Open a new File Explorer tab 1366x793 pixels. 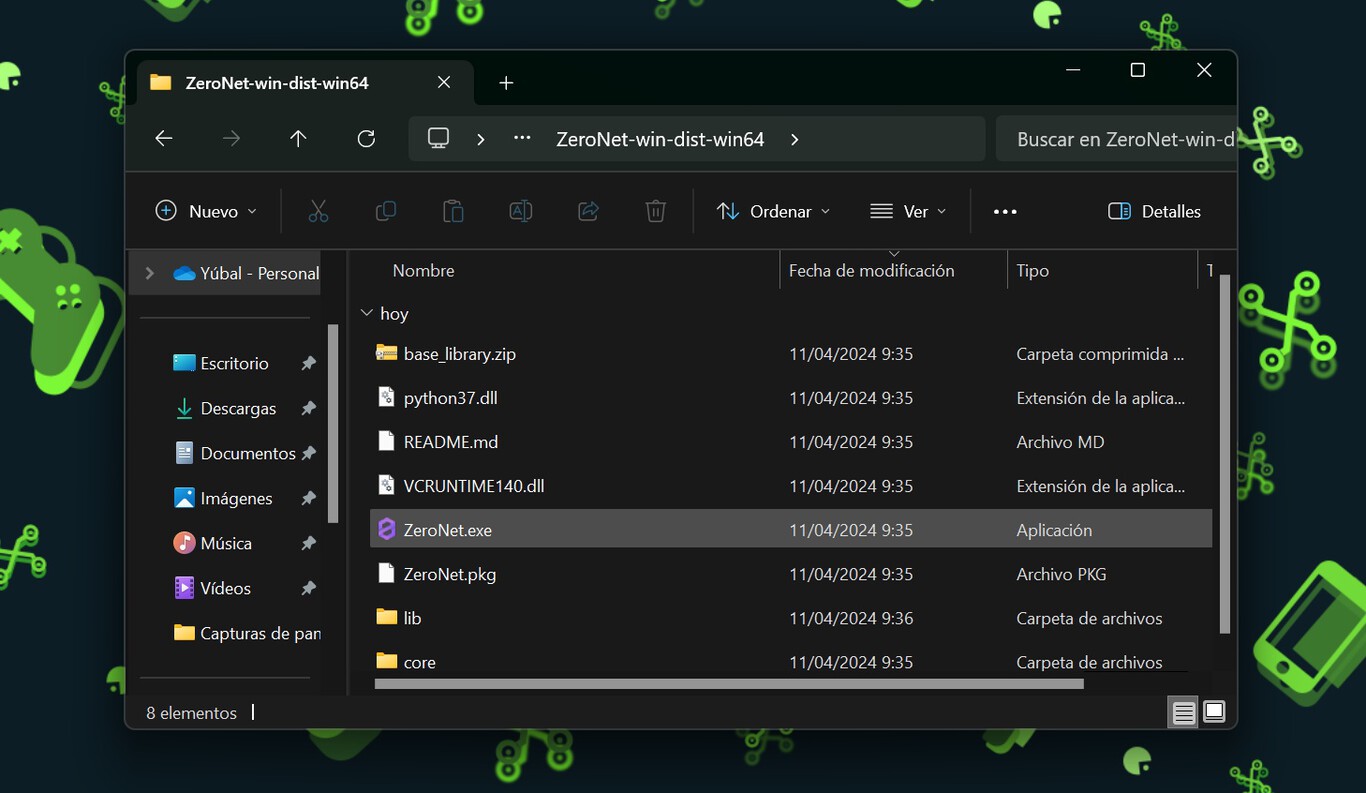coord(505,82)
